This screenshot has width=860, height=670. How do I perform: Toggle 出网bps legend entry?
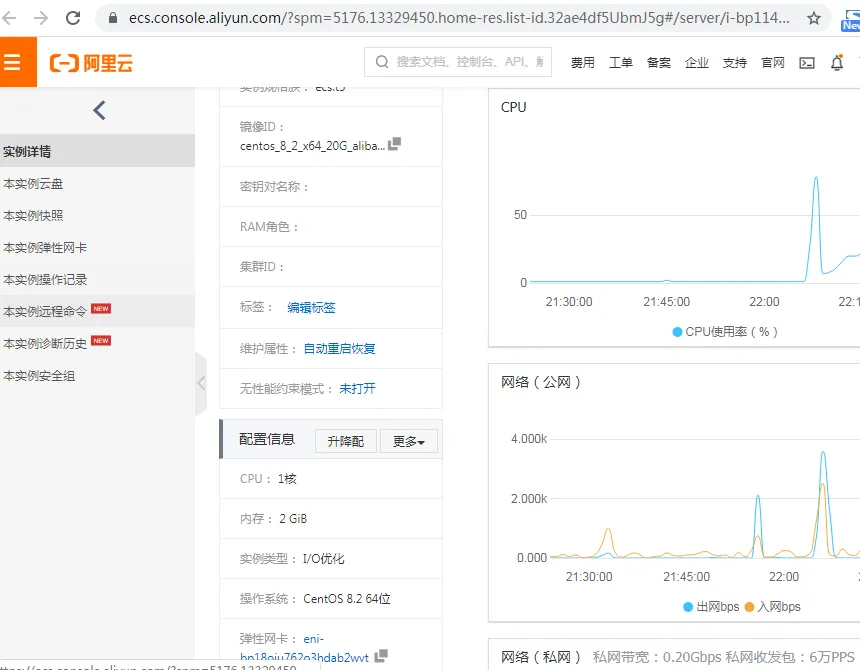coord(711,607)
